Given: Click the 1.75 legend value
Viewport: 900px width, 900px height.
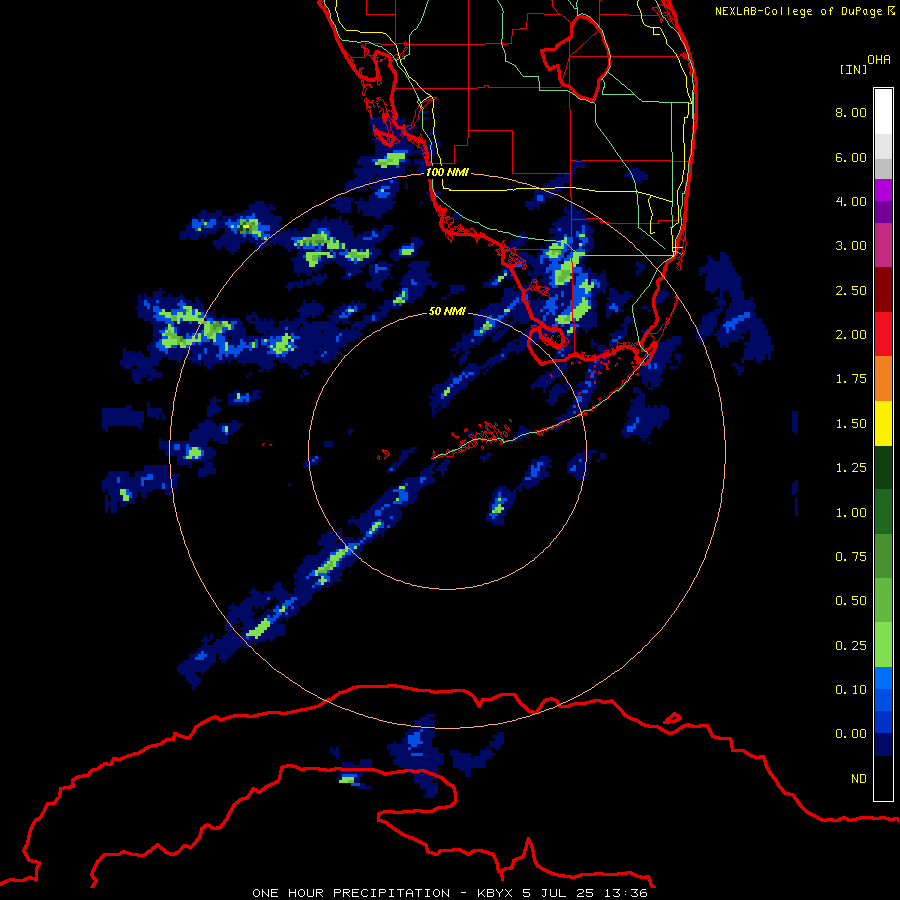Looking at the screenshot, I should tap(851, 379).
